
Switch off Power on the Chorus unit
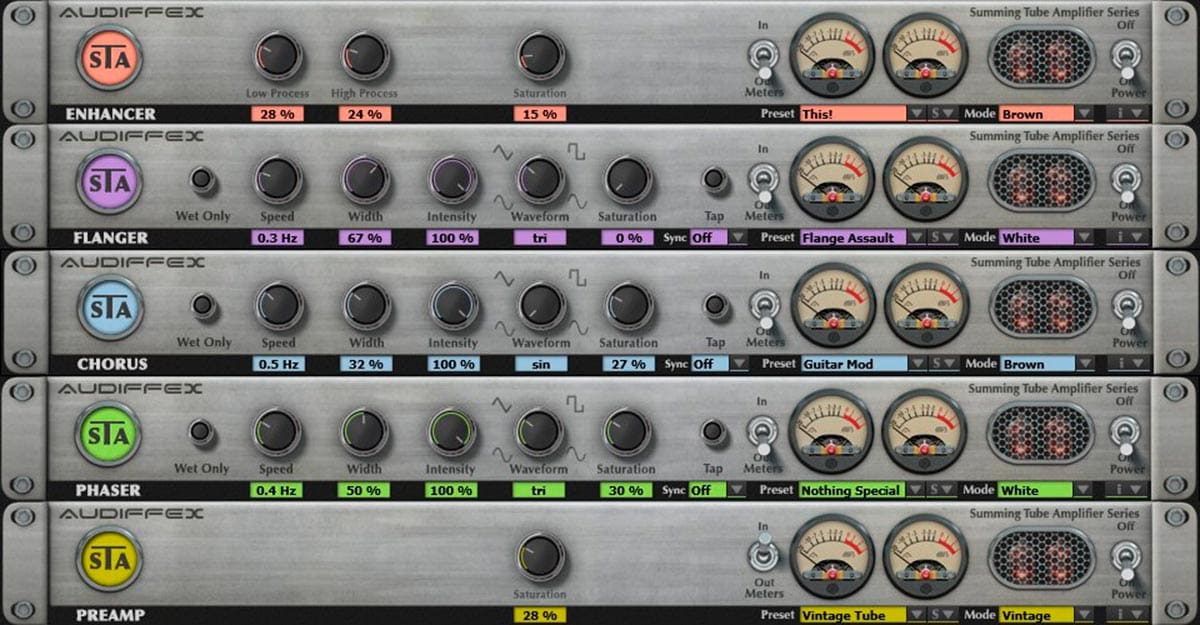pyautogui.click(x=1127, y=309)
